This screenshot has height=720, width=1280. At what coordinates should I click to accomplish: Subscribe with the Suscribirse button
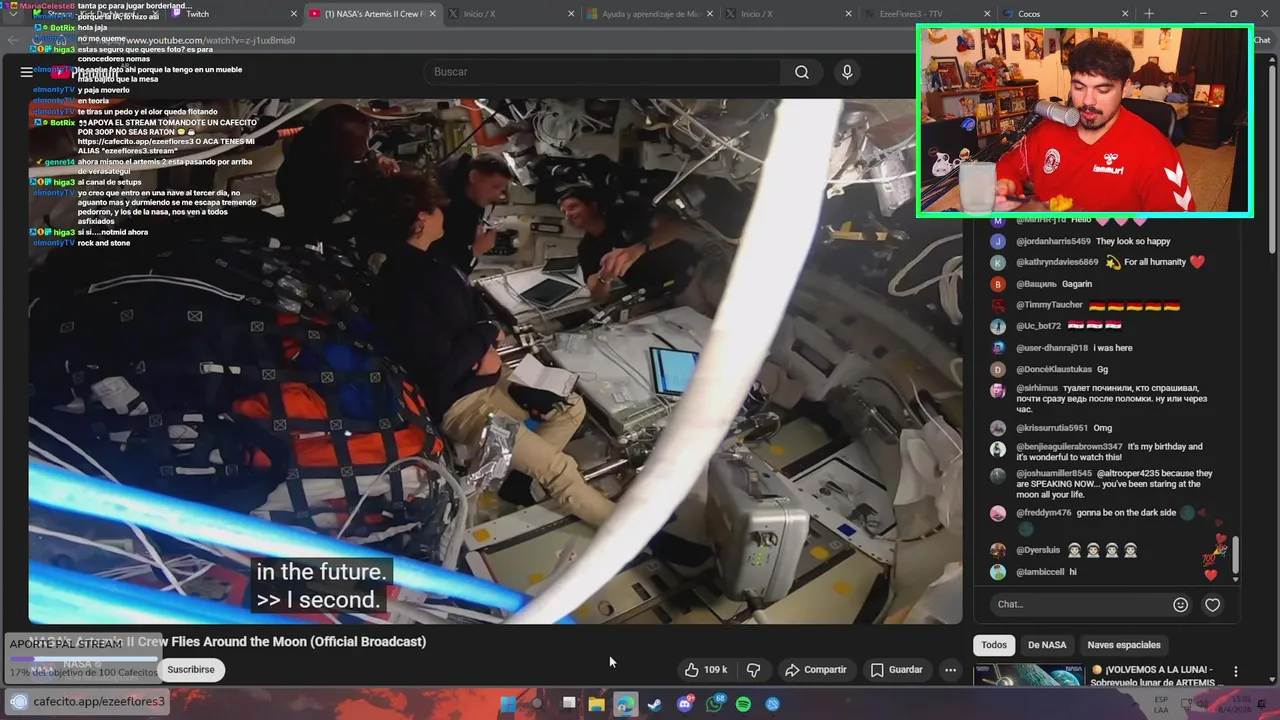click(191, 670)
